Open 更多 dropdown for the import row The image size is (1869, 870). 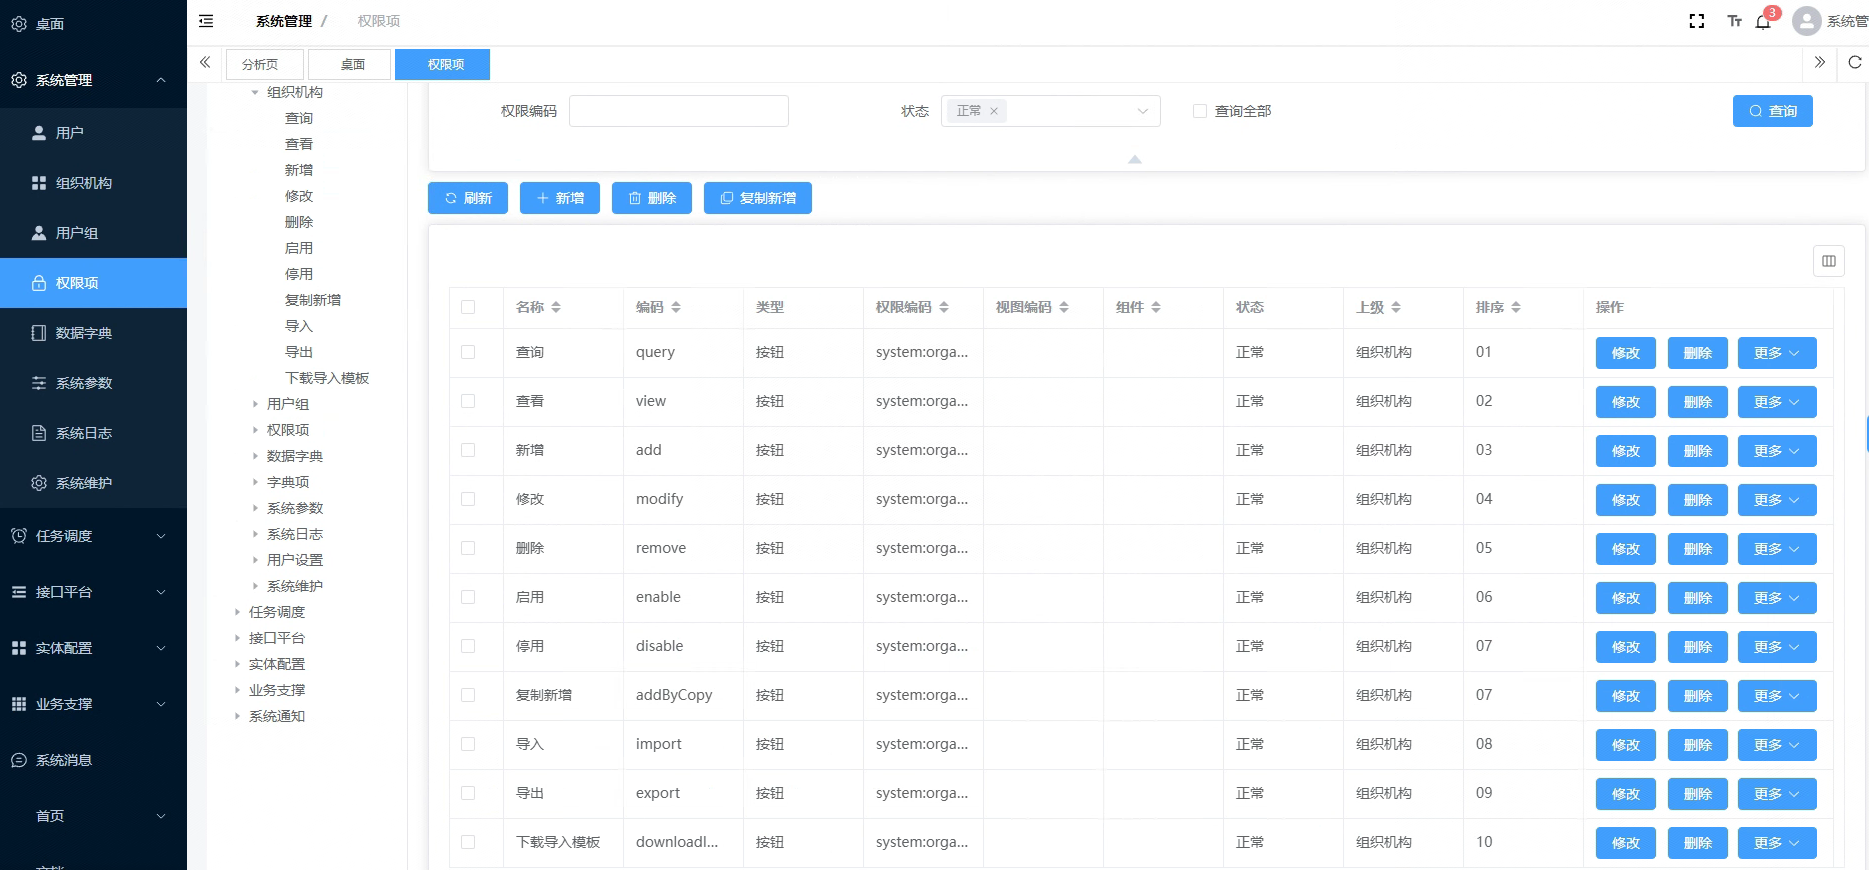click(1777, 745)
